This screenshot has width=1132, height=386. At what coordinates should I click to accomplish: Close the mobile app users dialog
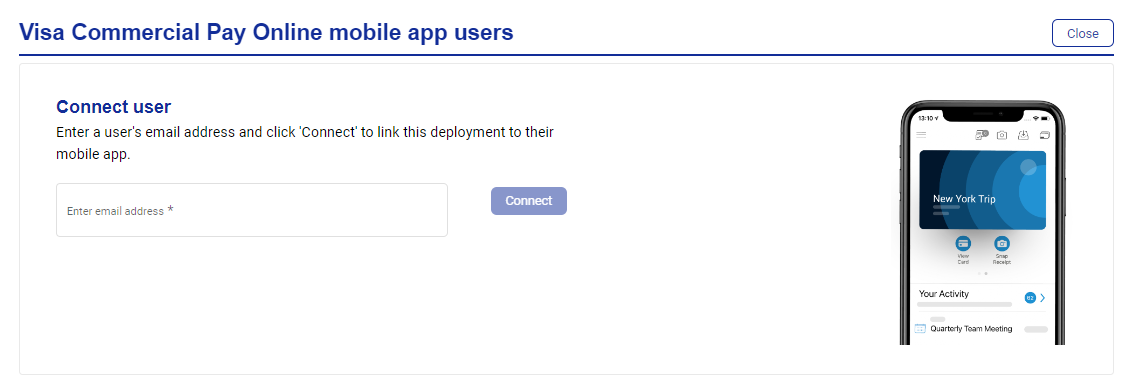click(x=1082, y=33)
